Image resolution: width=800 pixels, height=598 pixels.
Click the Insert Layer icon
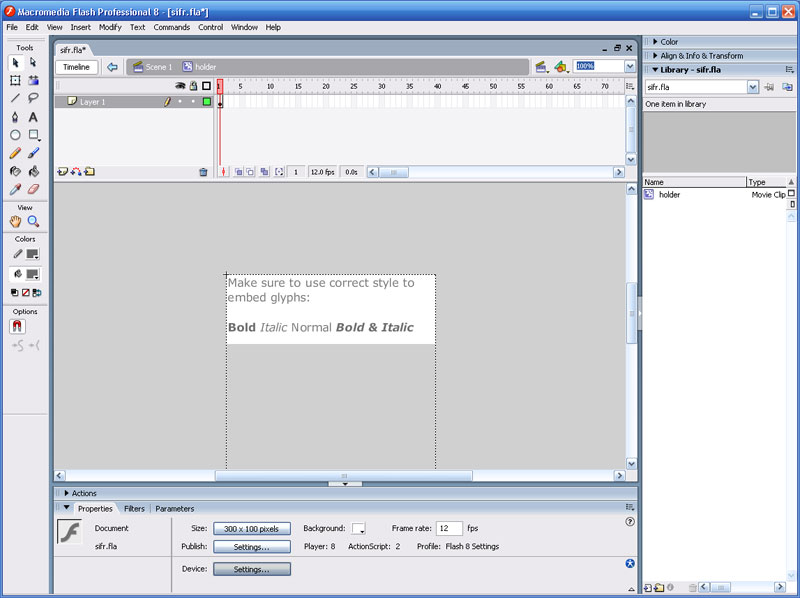coord(62,172)
